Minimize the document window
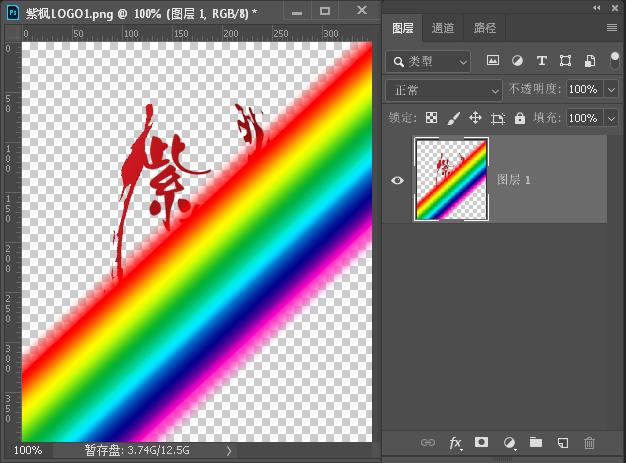The width and height of the screenshot is (626, 463). pos(297,12)
